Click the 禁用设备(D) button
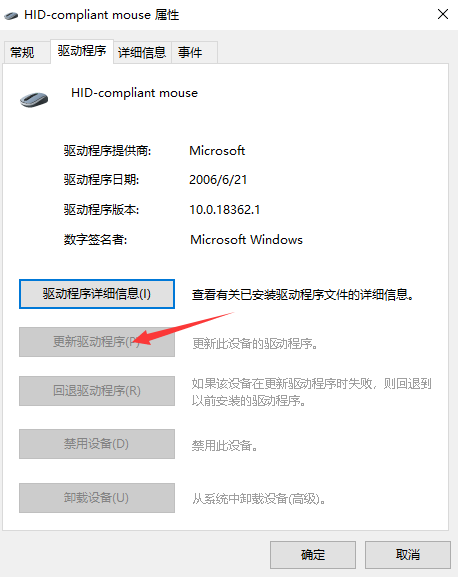The height and width of the screenshot is (577, 458). click(97, 444)
